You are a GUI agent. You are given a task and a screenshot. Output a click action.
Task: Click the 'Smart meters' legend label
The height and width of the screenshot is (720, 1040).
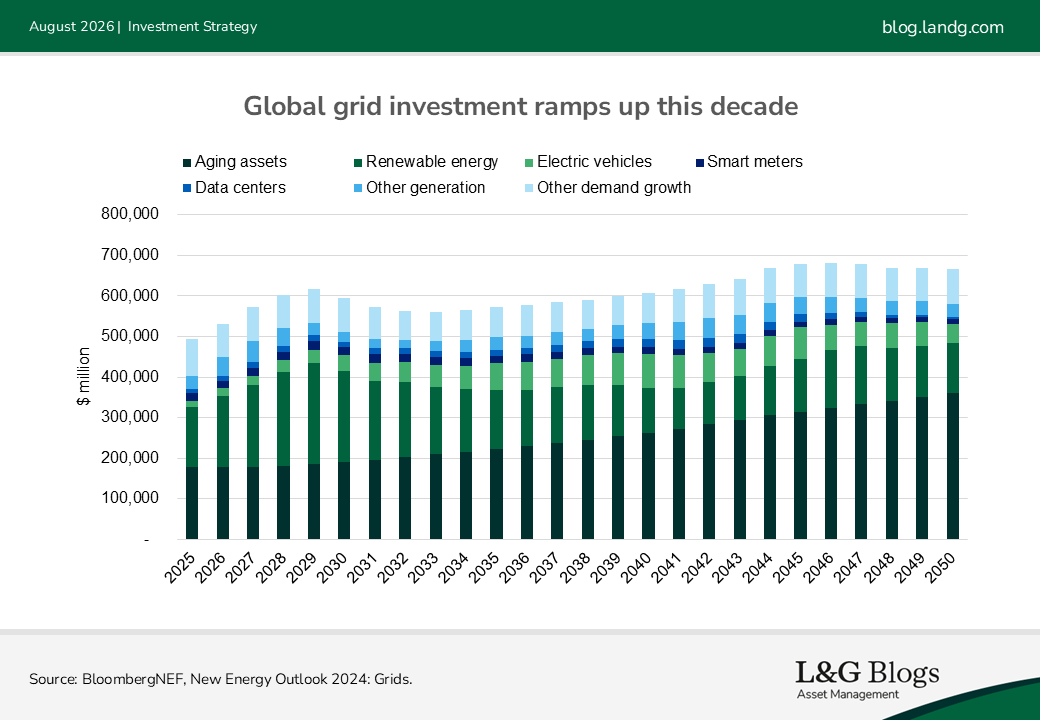[x=755, y=162]
